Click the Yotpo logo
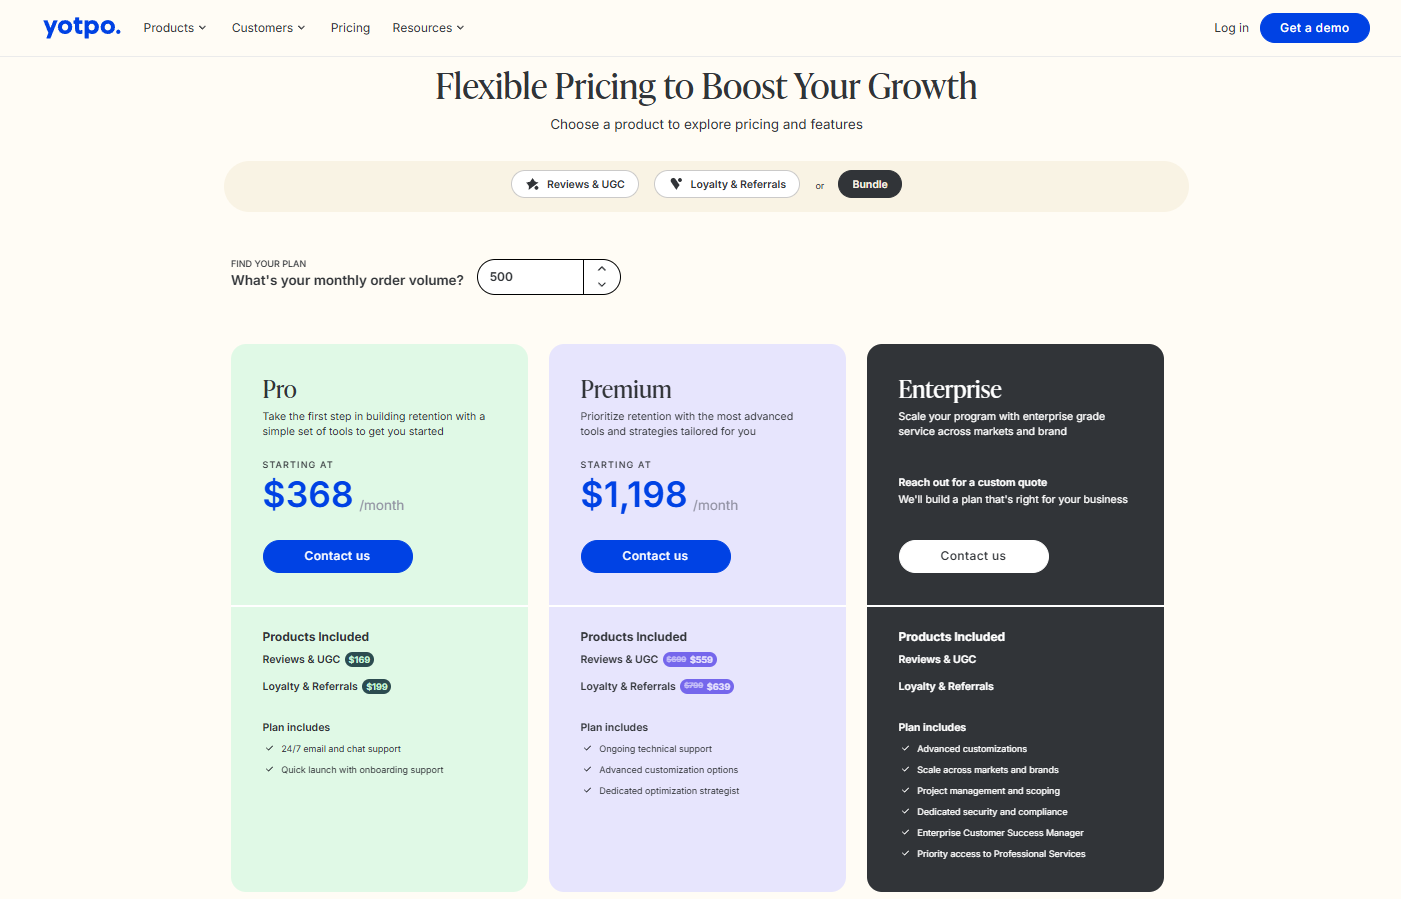Screen dimensions: 1401x899 tap(81, 28)
